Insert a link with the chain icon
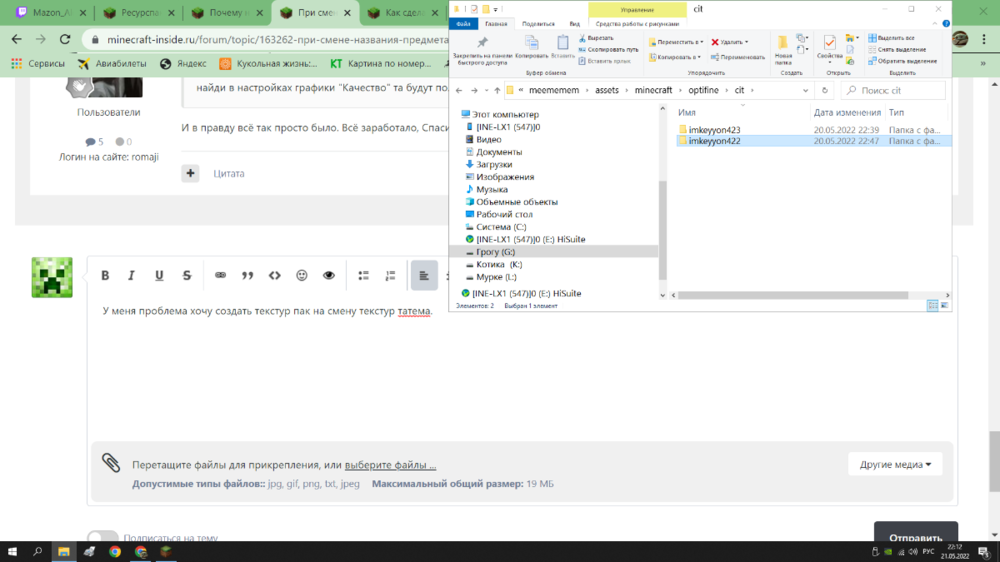 (220, 276)
